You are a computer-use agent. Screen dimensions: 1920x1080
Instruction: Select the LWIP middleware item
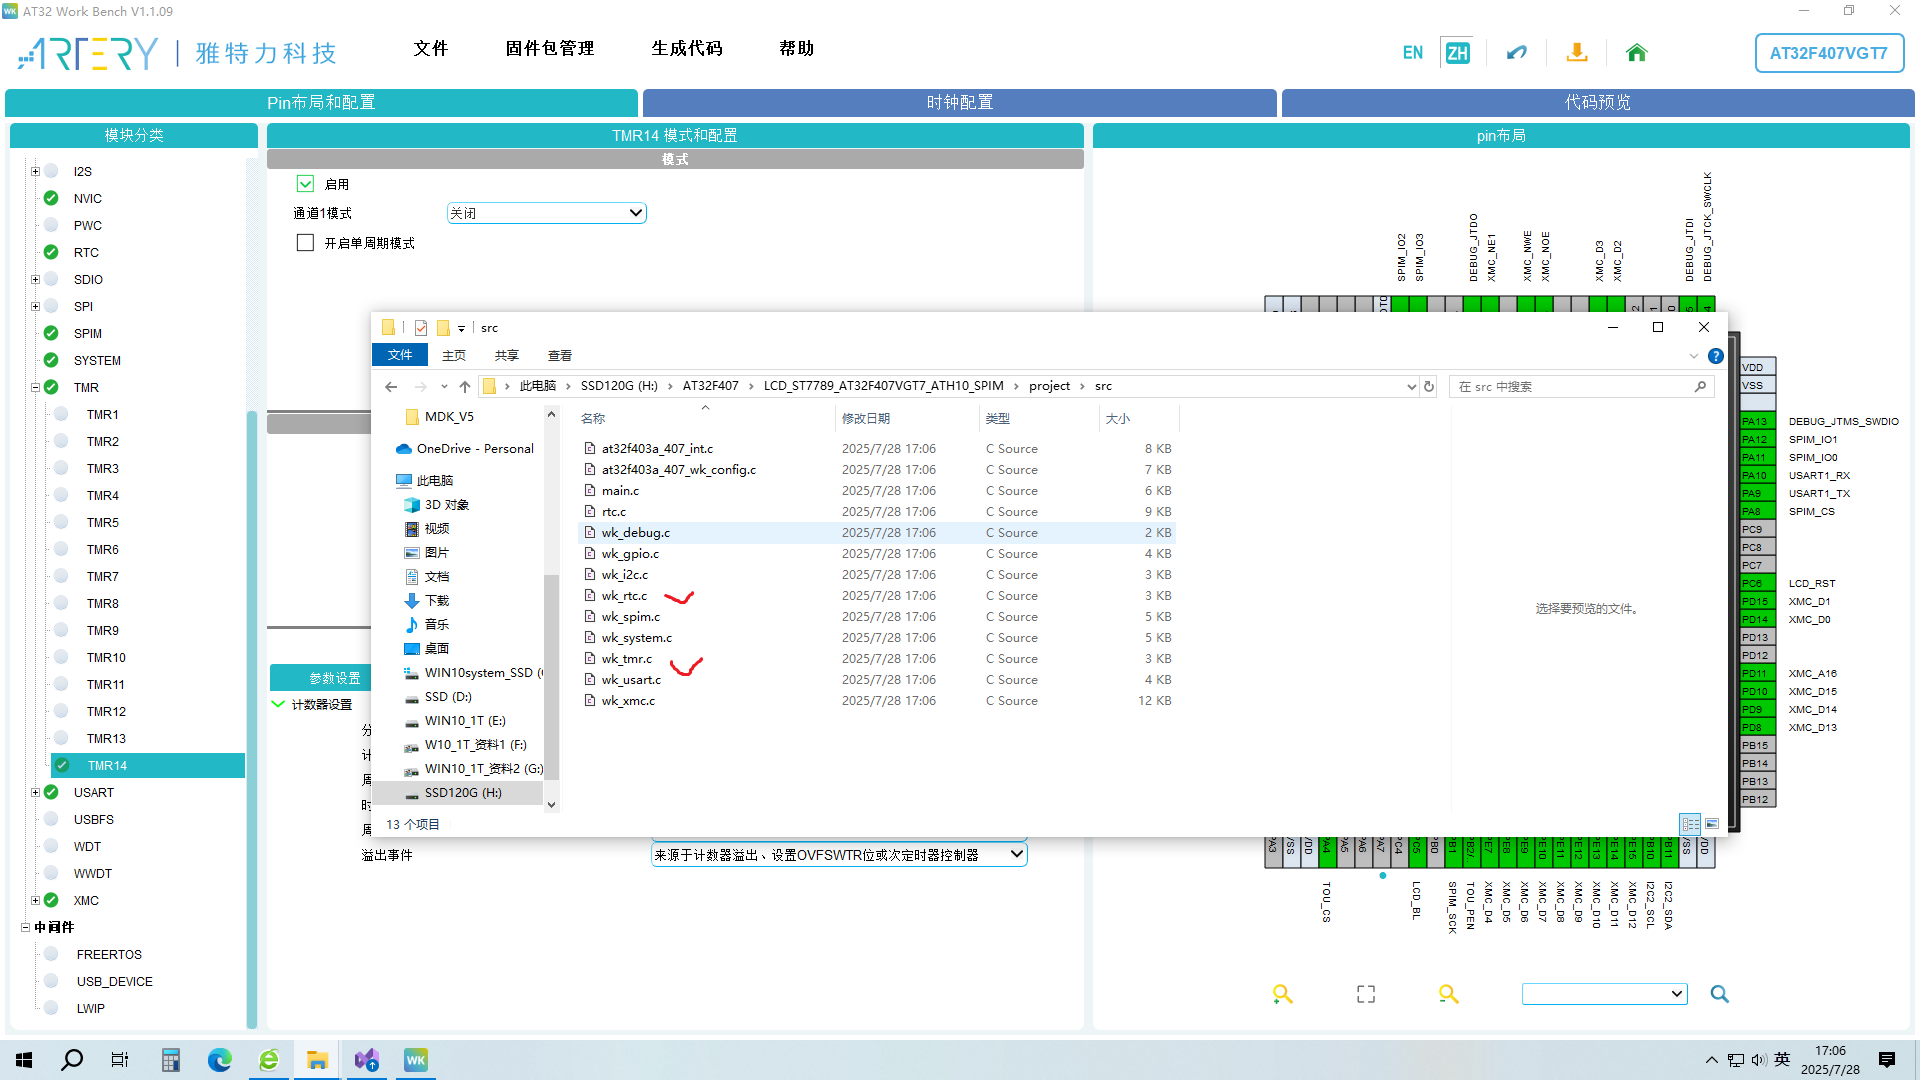click(x=90, y=1008)
